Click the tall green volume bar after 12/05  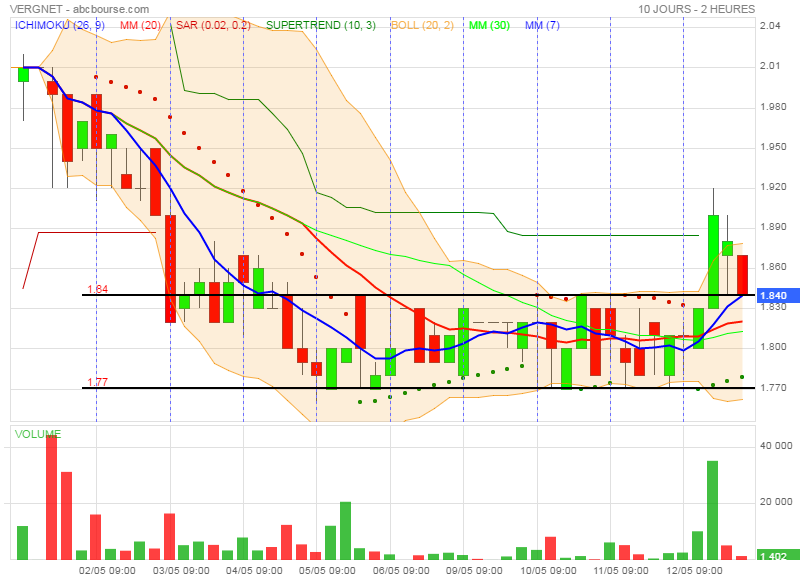click(x=712, y=510)
